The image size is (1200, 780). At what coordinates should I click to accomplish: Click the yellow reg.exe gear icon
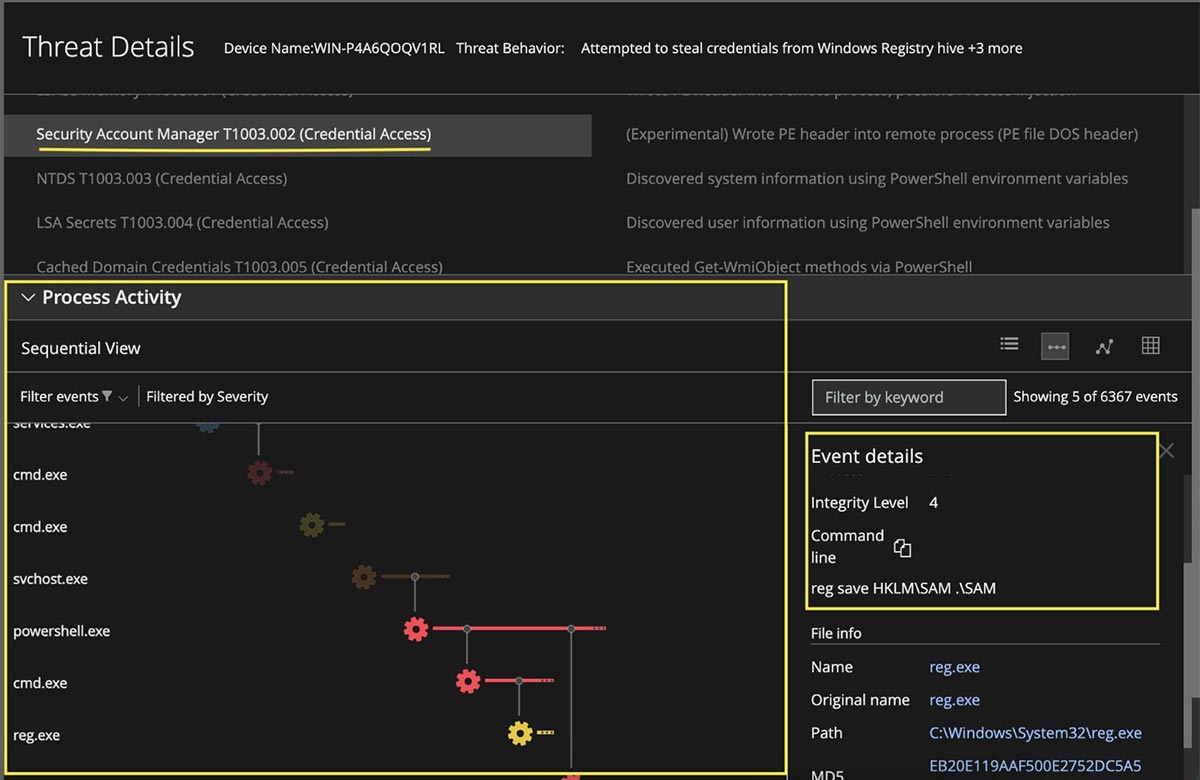[520, 733]
